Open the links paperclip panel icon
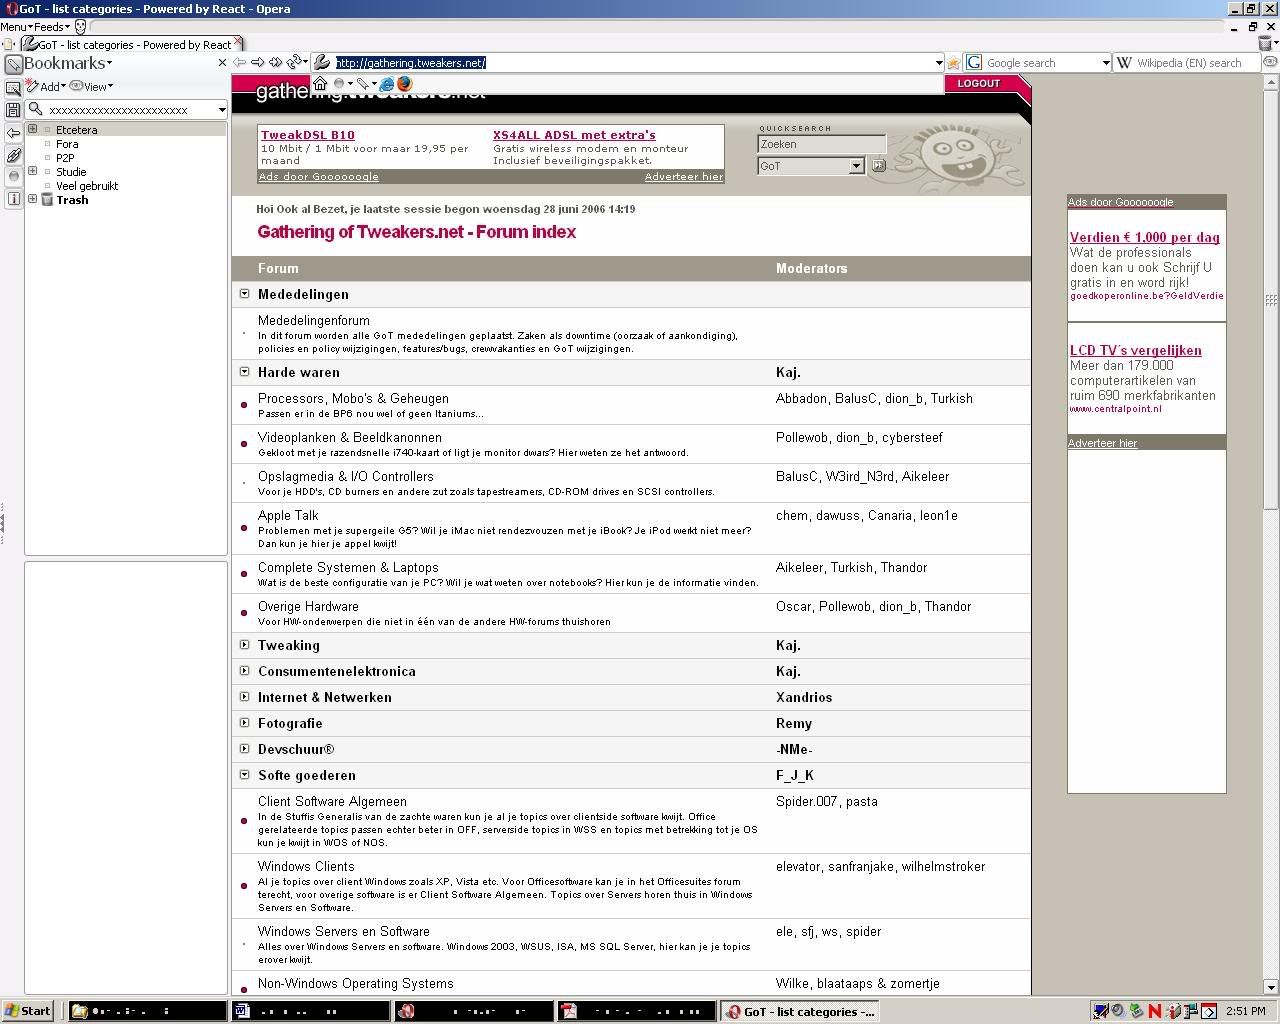The width and height of the screenshot is (1280, 1024). 13,155
